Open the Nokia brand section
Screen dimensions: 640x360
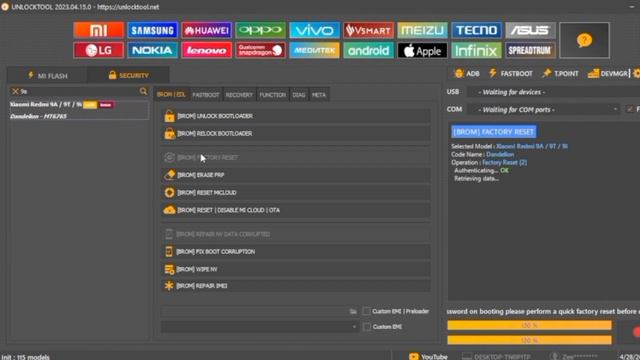pos(153,50)
